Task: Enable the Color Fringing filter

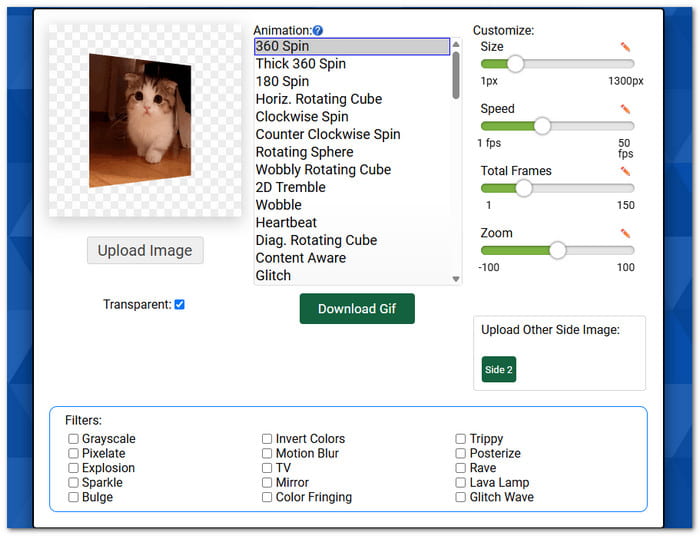Action: pyautogui.click(x=267, y=497)
